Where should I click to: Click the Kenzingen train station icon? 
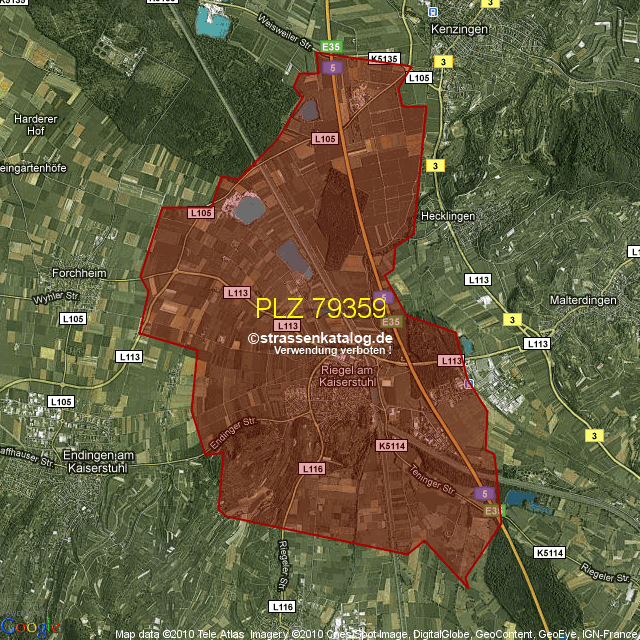[432, 12]
